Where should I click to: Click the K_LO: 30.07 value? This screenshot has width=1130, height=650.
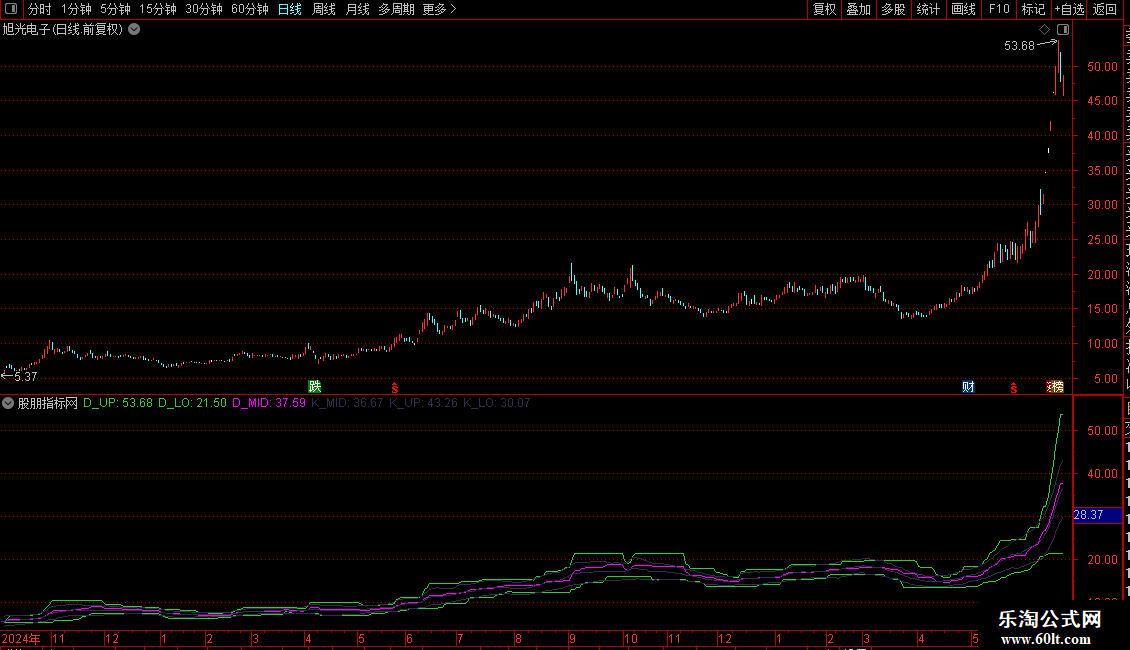pyautogui.click(x=497, y=403)
